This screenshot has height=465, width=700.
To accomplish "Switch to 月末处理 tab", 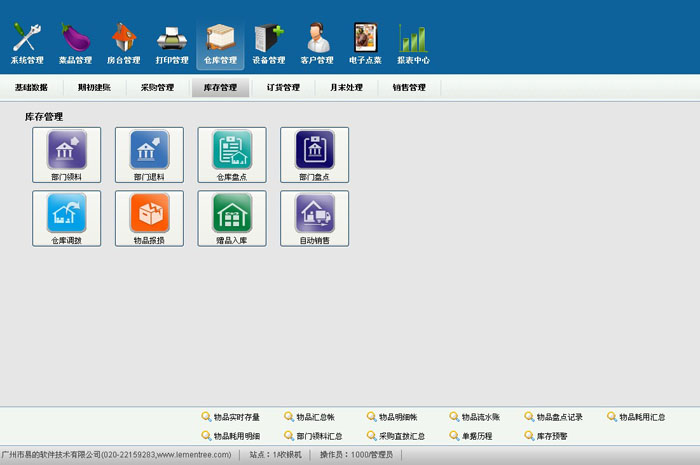I will [x=346, y=87].
